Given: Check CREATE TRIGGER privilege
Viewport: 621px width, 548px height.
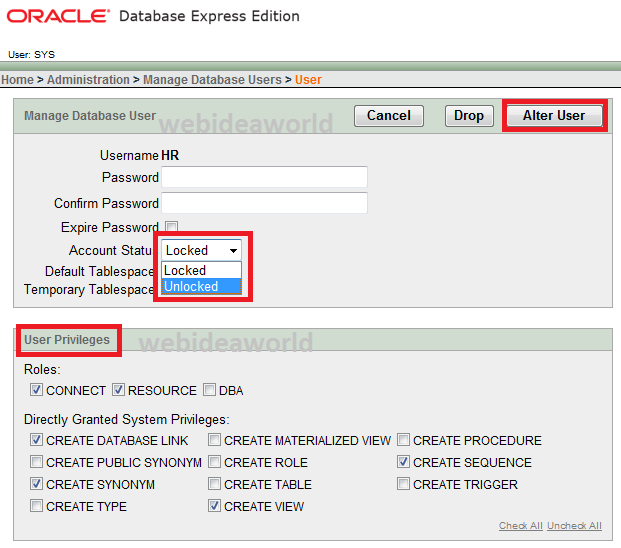Looking at the screenshot, I should (x=403, y=483).
